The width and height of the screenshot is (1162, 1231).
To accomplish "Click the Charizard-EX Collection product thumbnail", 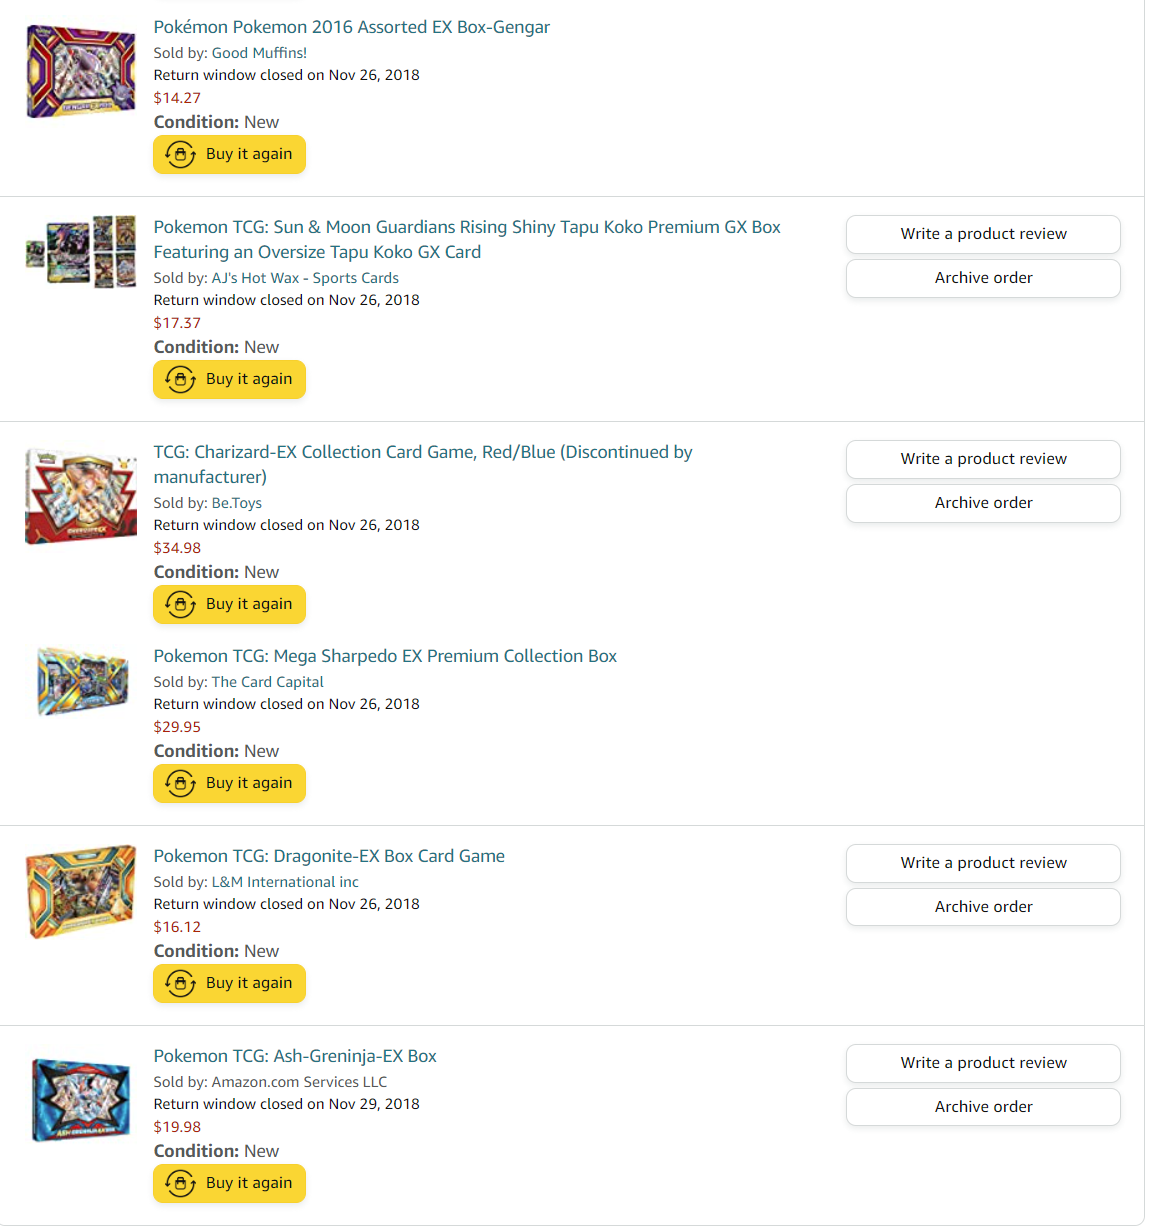I will [x=81, y=497].
